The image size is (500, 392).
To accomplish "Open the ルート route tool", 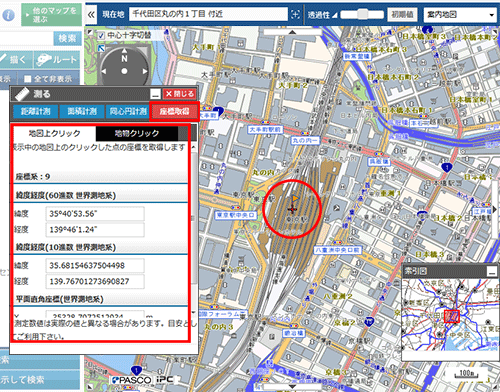I will point(57,60).
